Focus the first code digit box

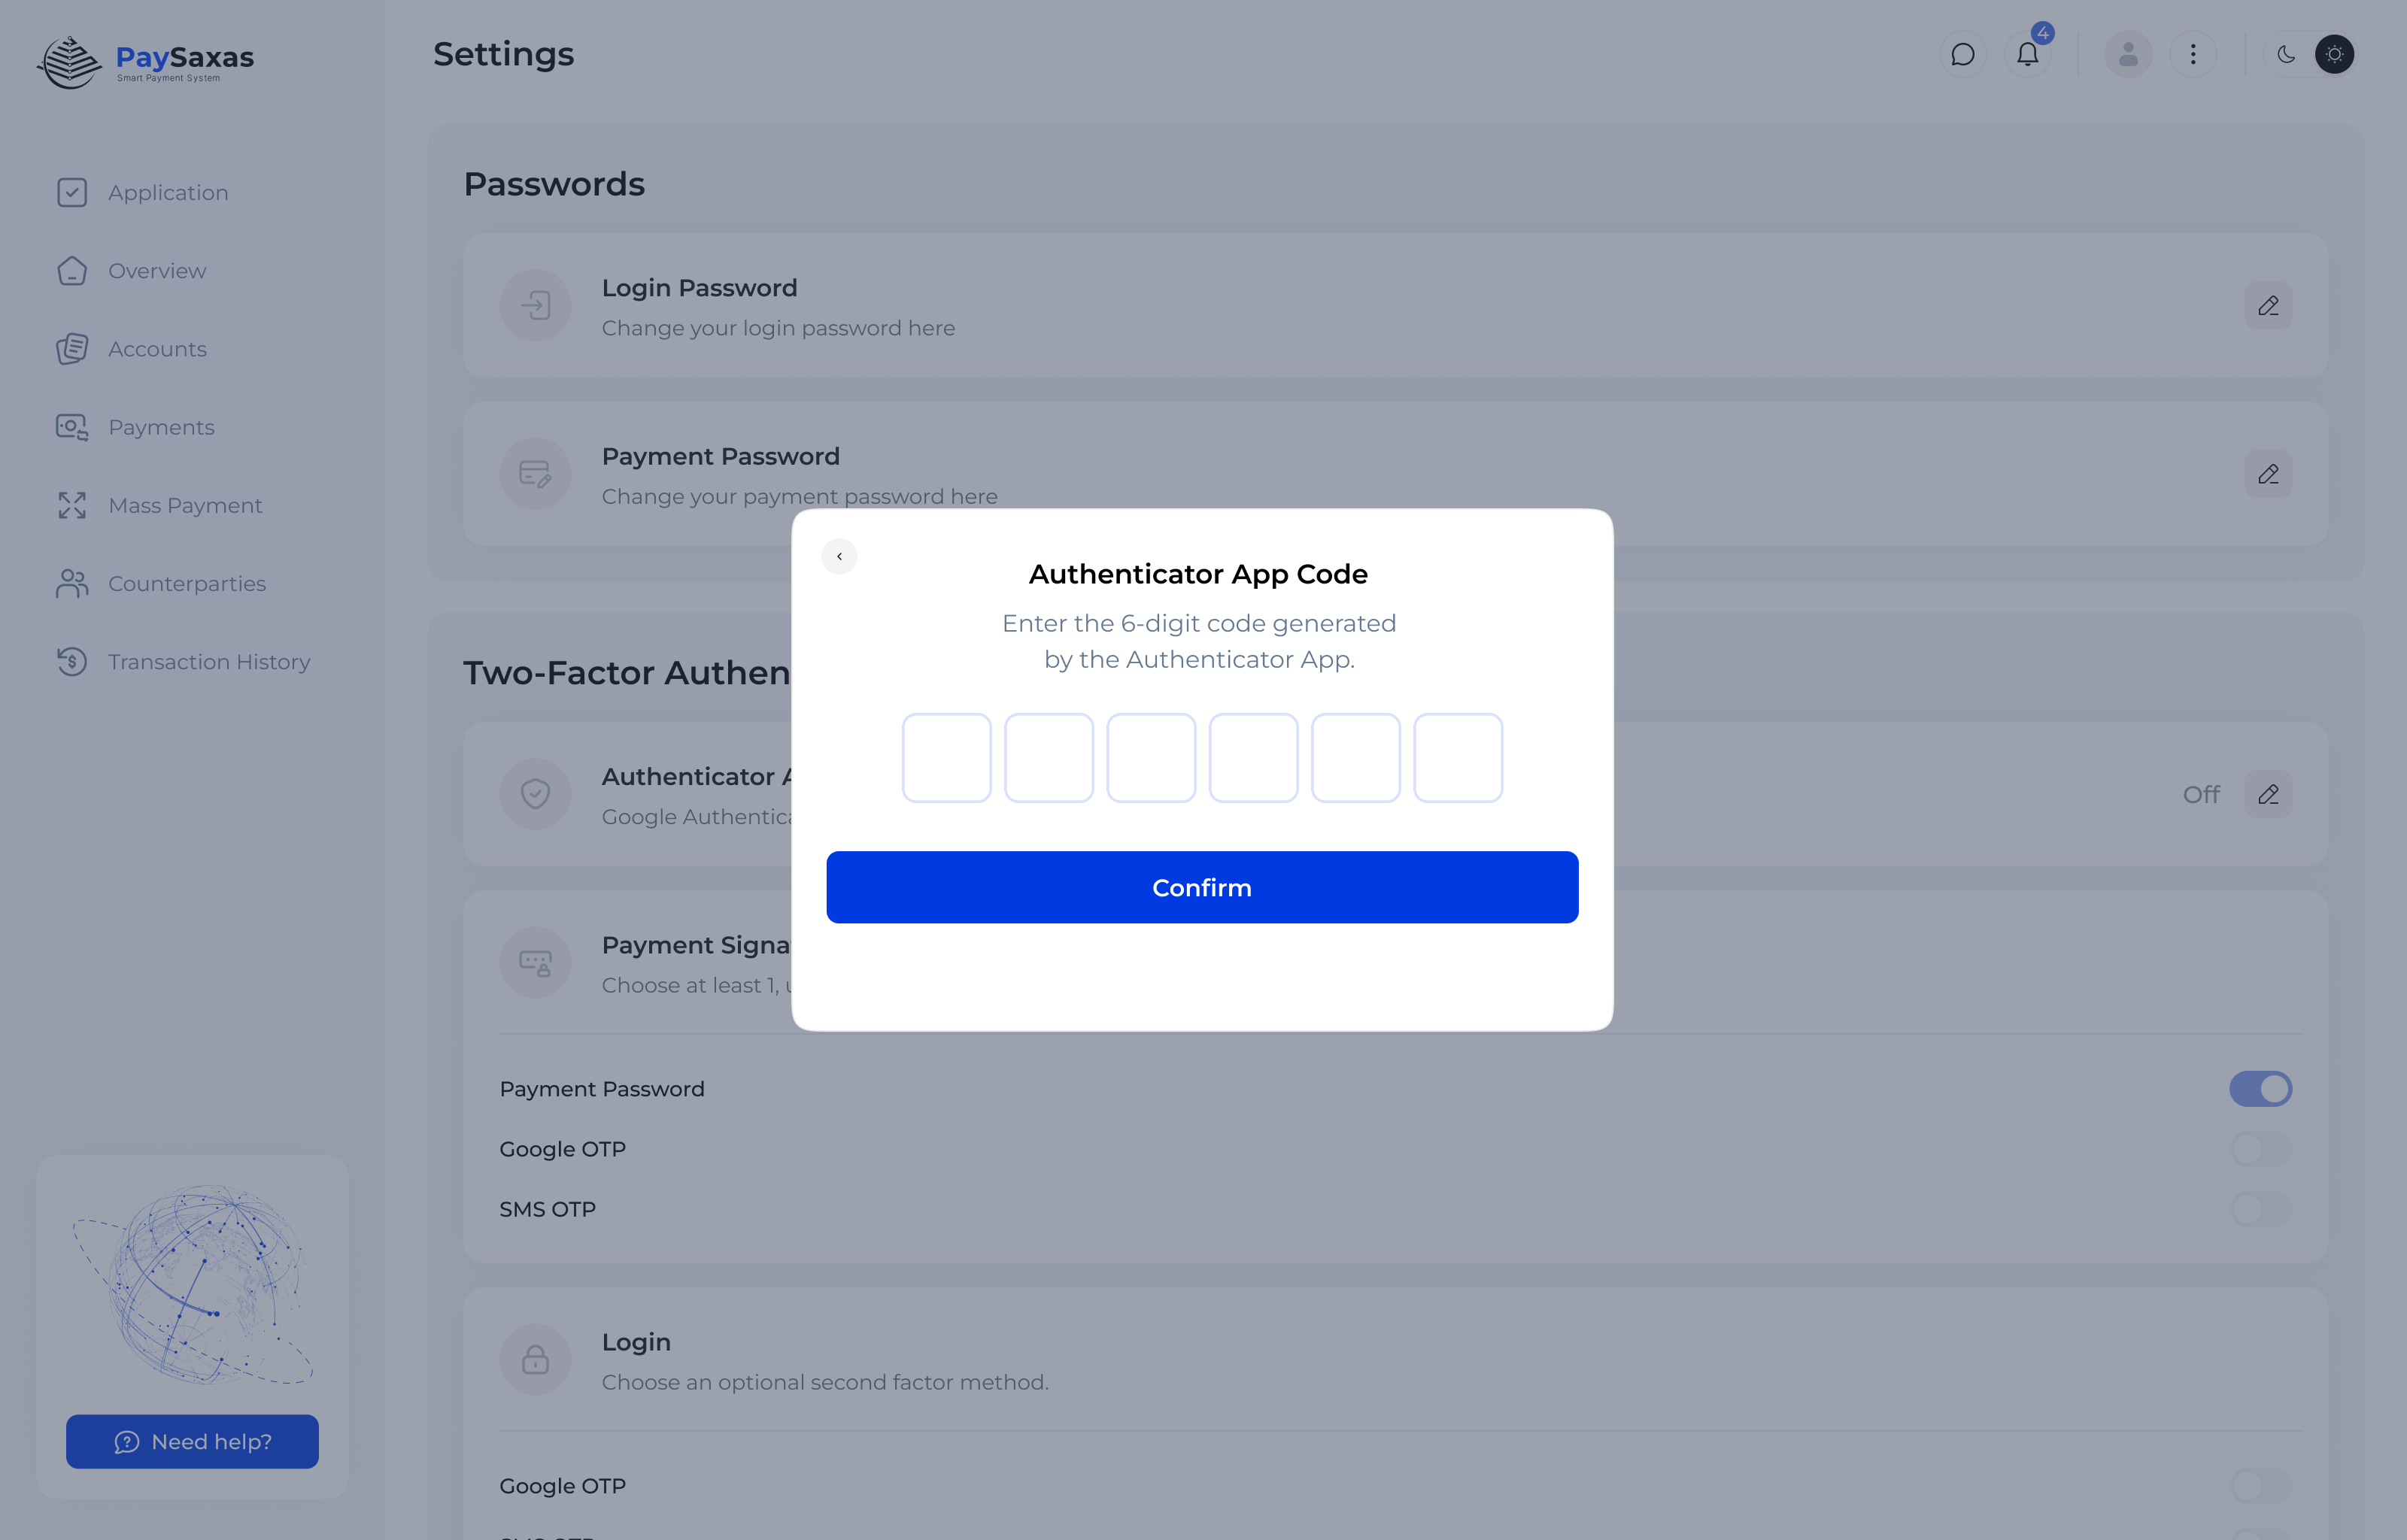[x=946, y=758]
